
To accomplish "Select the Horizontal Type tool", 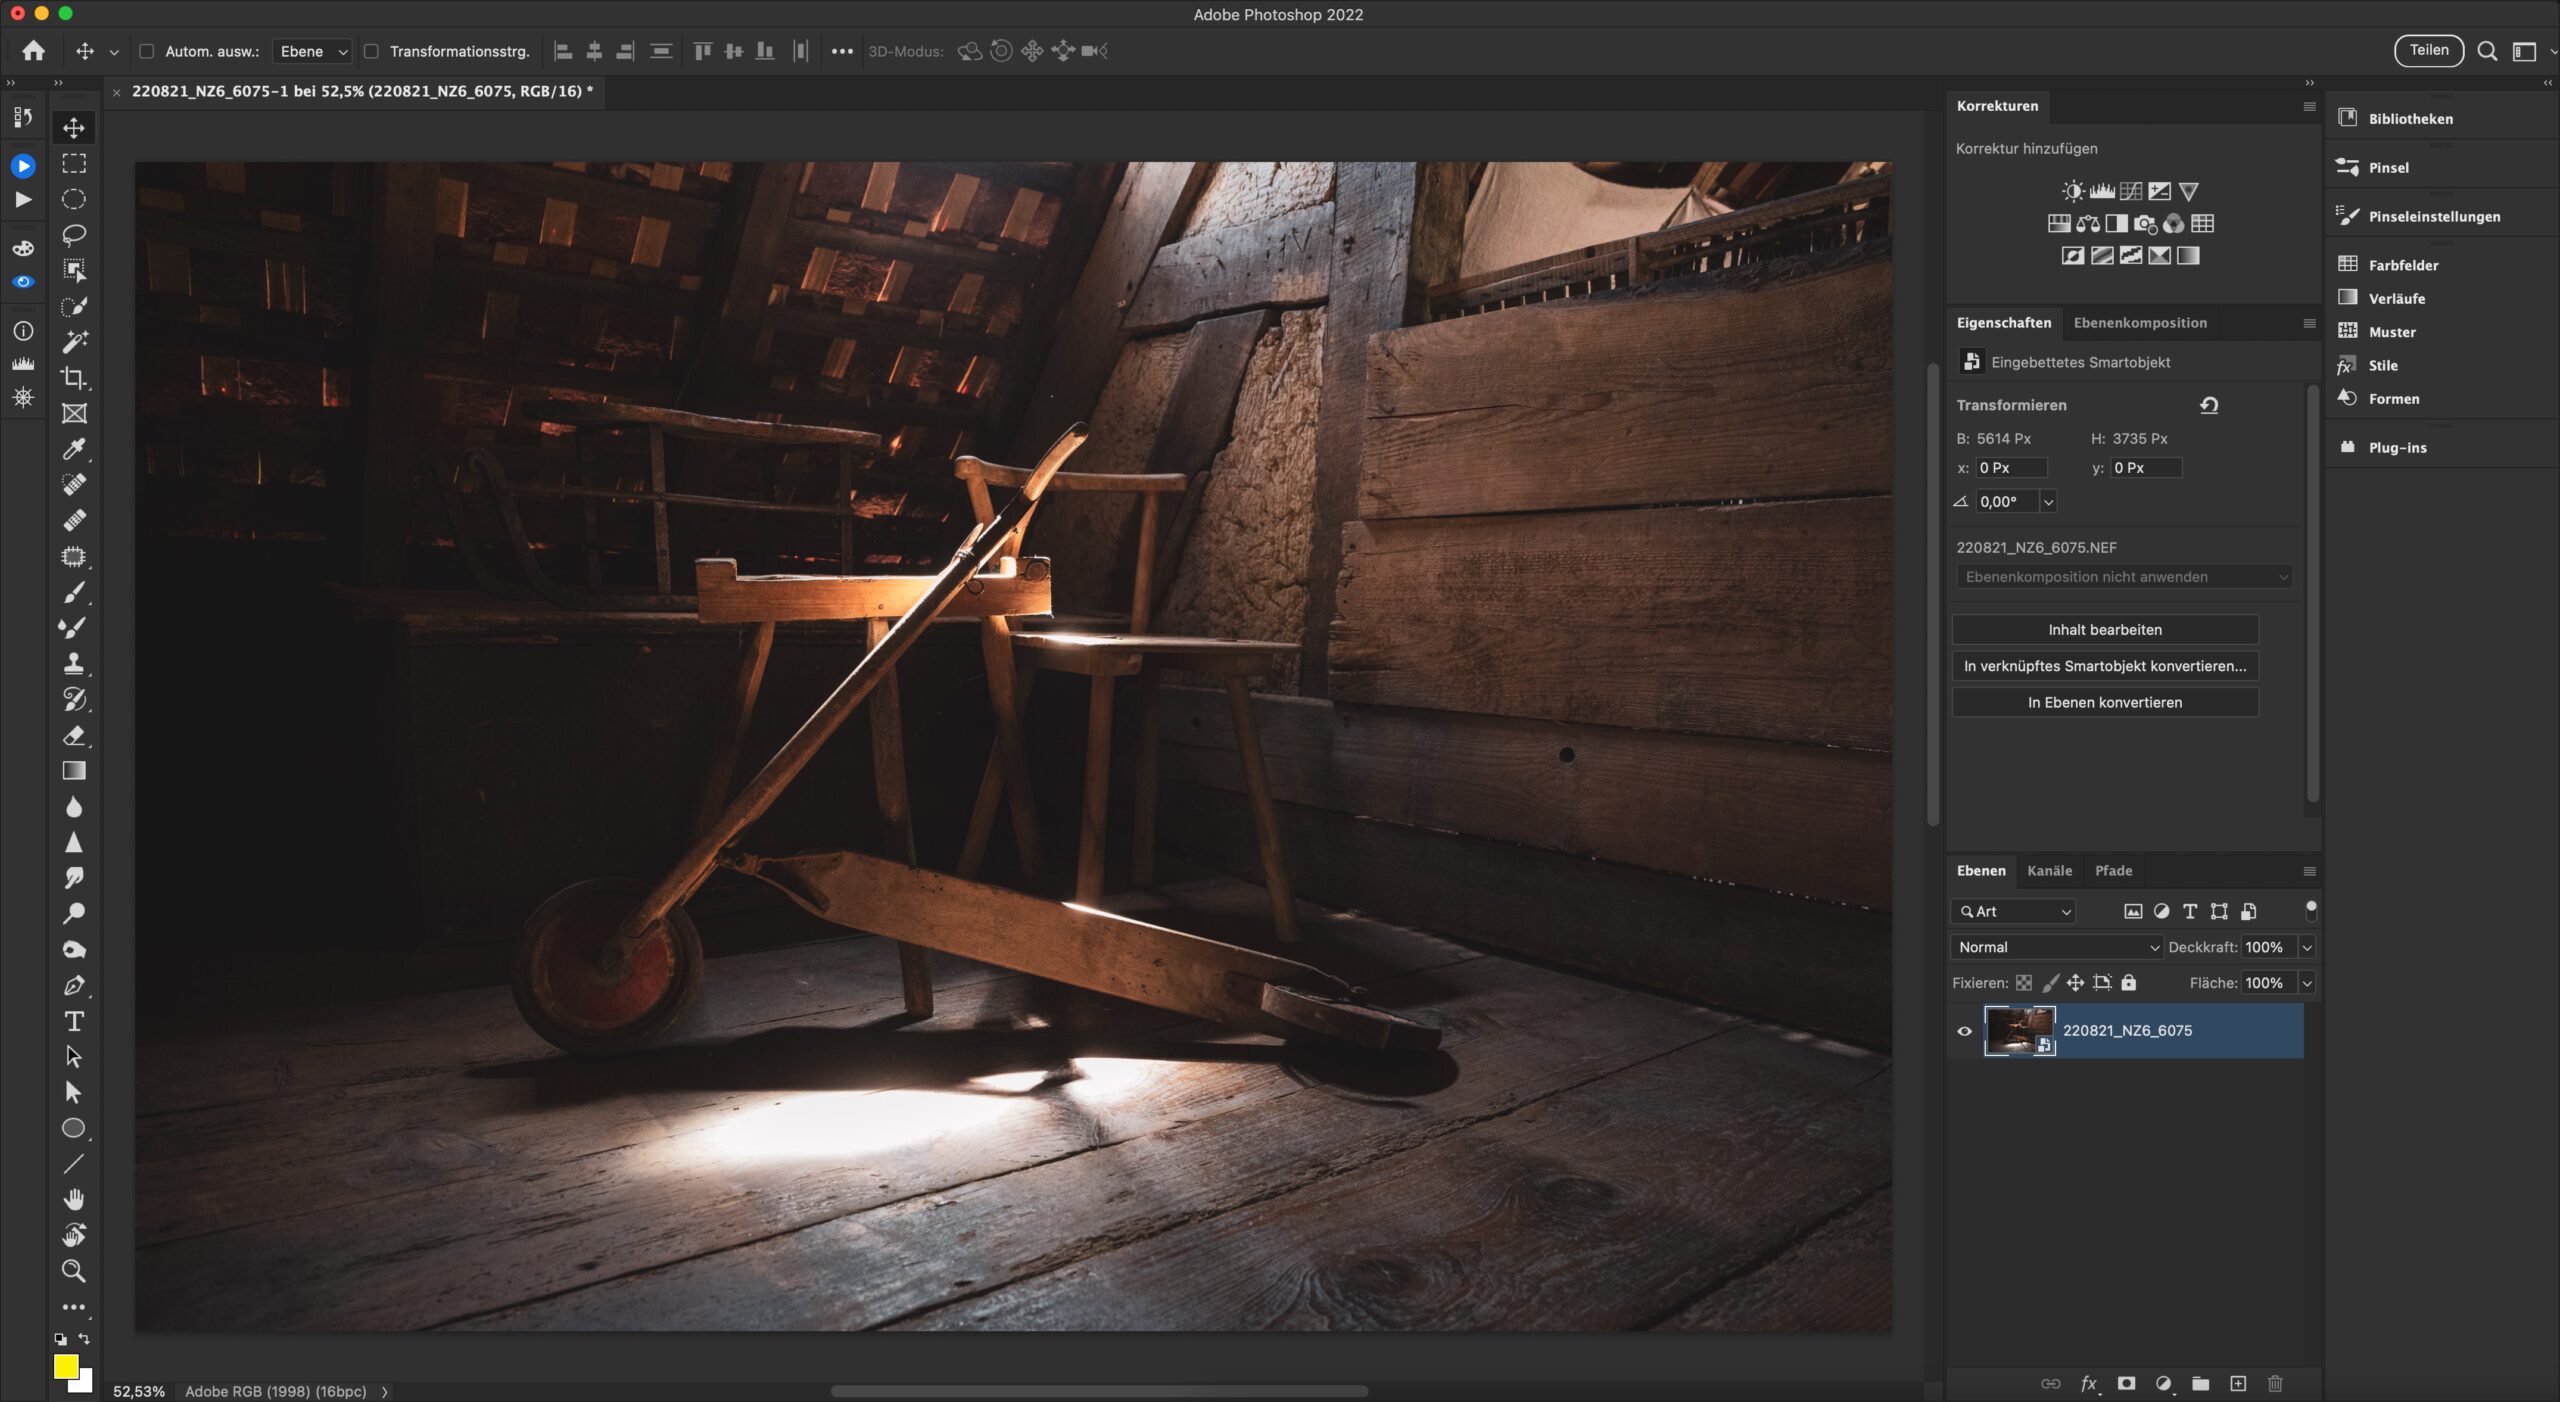I will pos(73,1021).
